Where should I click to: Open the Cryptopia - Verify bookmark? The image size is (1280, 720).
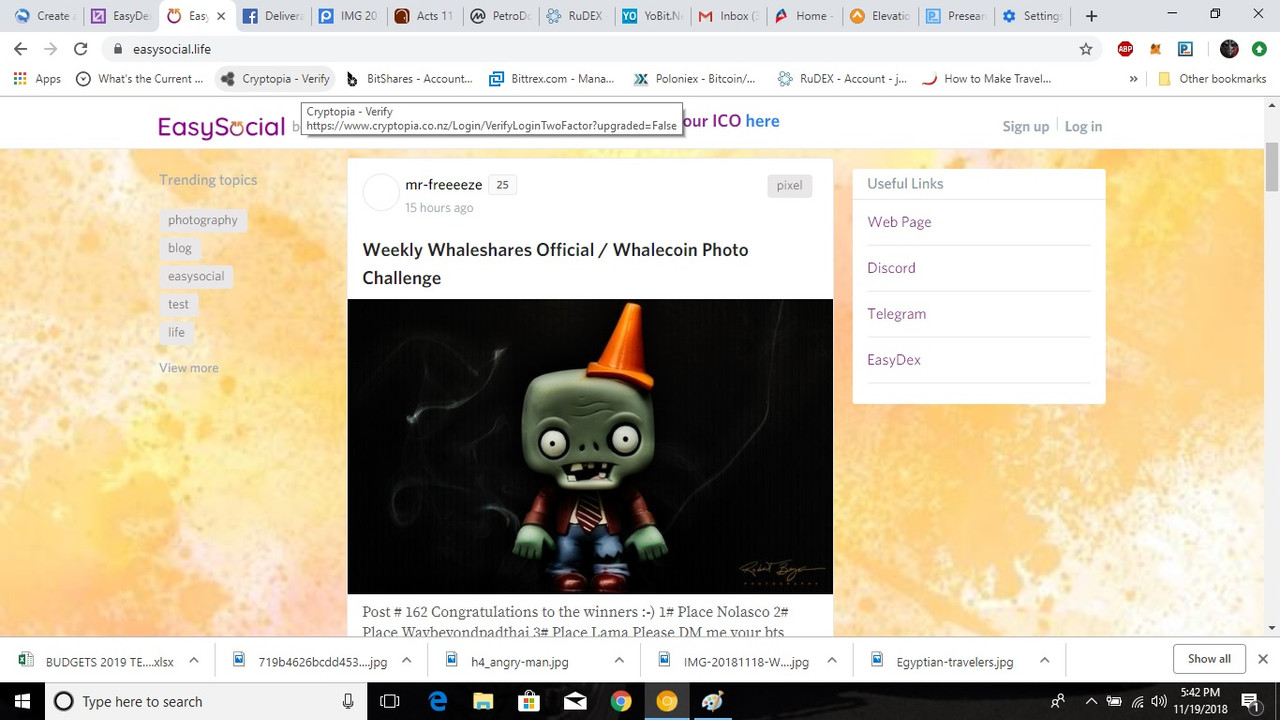click(276, 79)
